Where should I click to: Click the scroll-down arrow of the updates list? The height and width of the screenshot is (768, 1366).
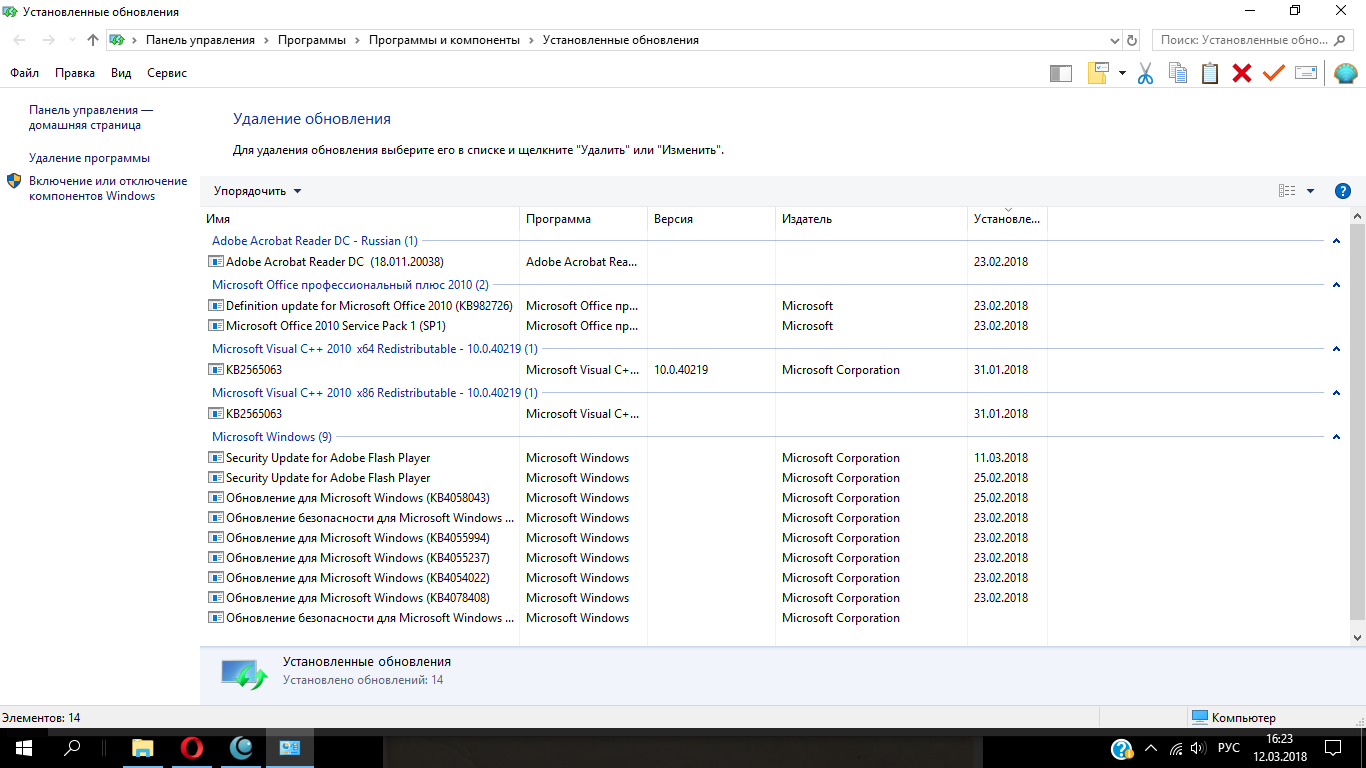[x=1357, y=637]
